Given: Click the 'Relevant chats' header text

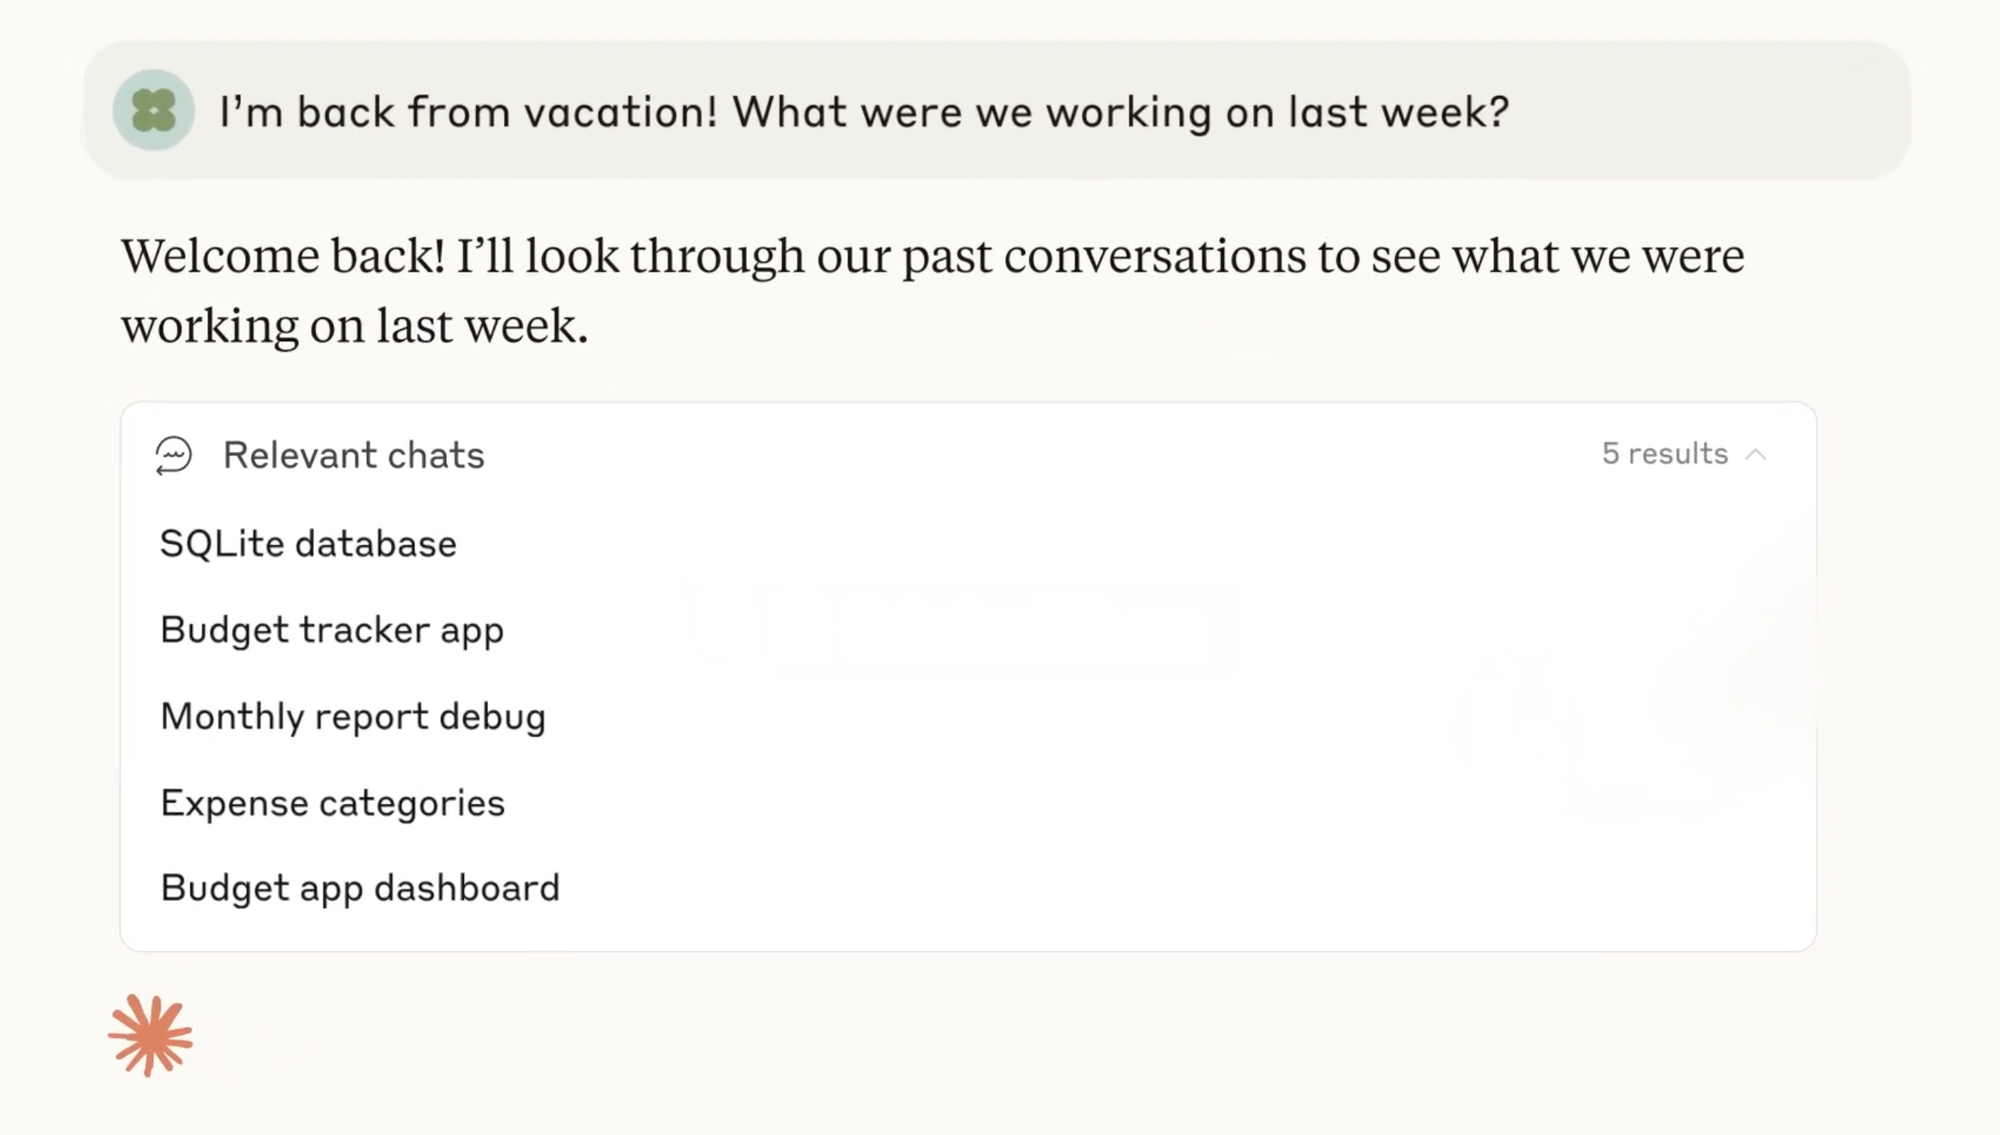Looking at the screenshot, I should coord(353,455).
